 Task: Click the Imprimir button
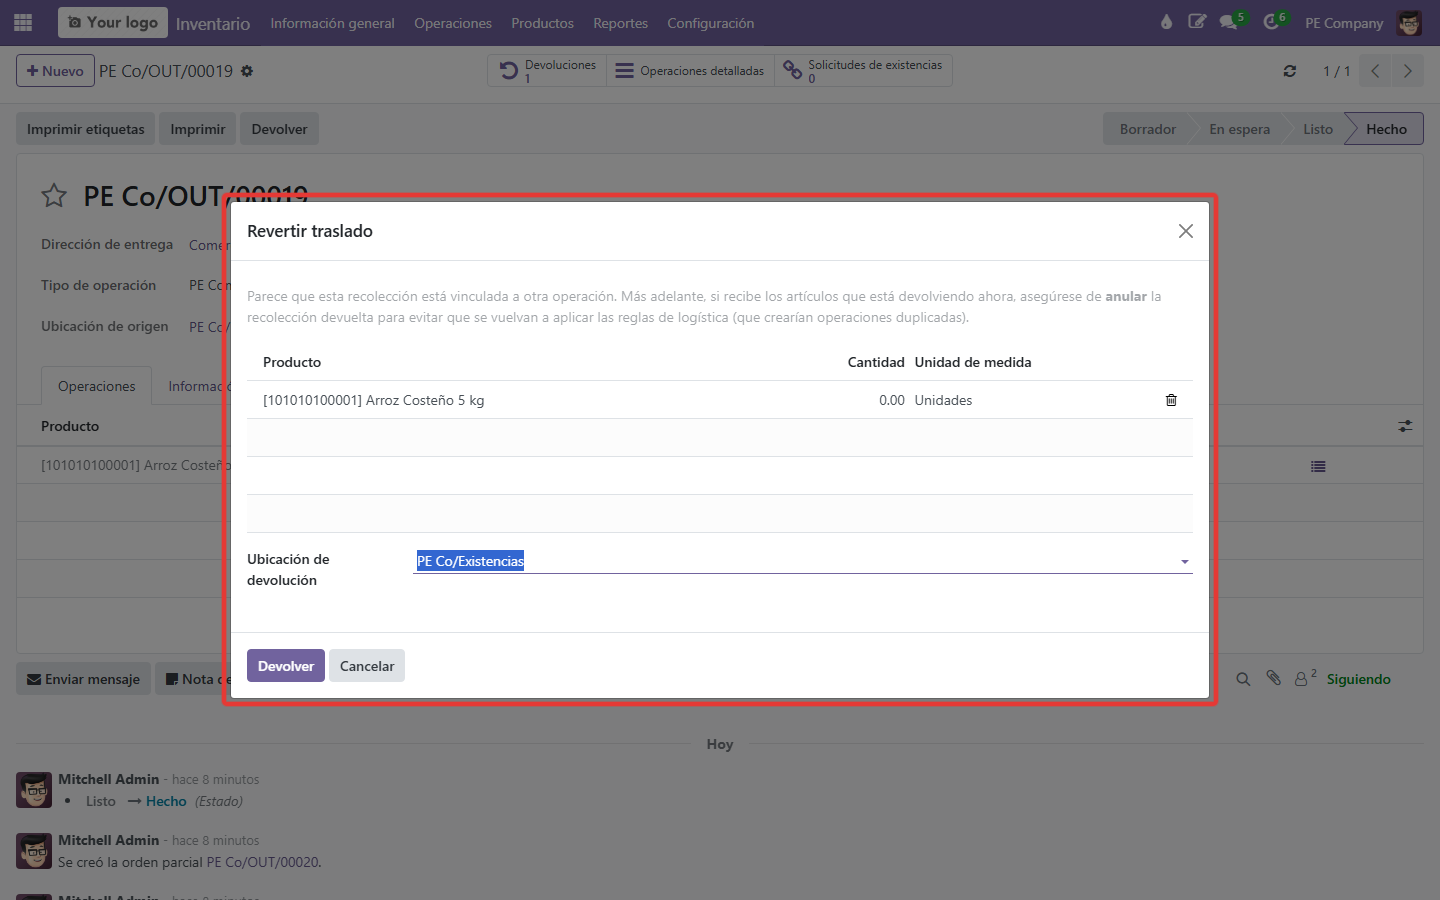click(198, 129)
